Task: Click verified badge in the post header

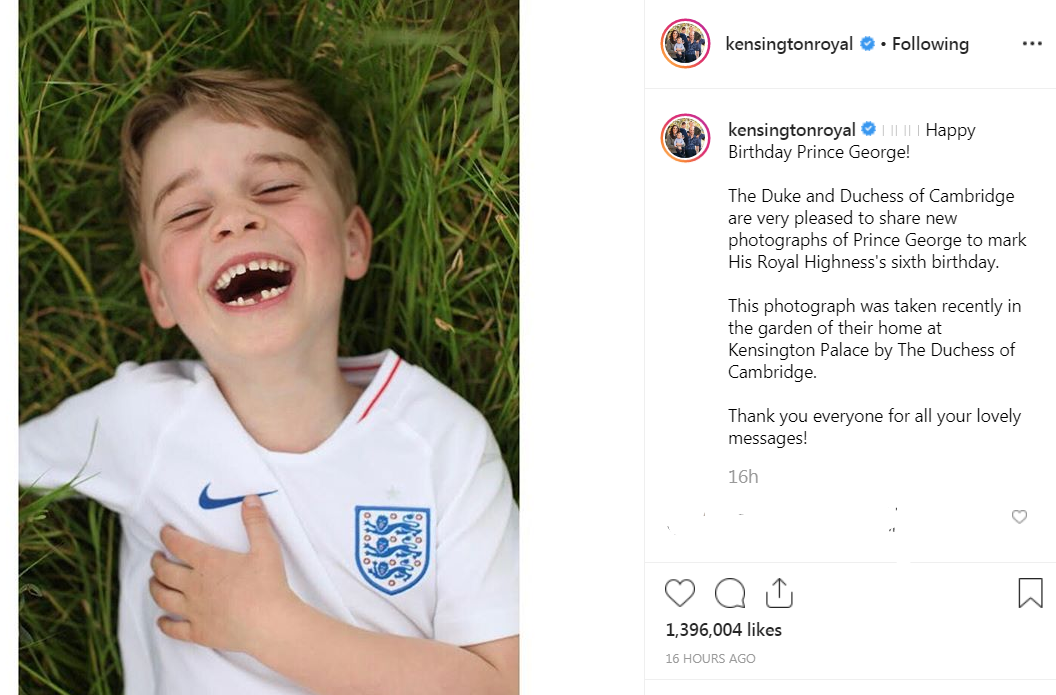Action: pyautogui.click(x=868, y=44)
